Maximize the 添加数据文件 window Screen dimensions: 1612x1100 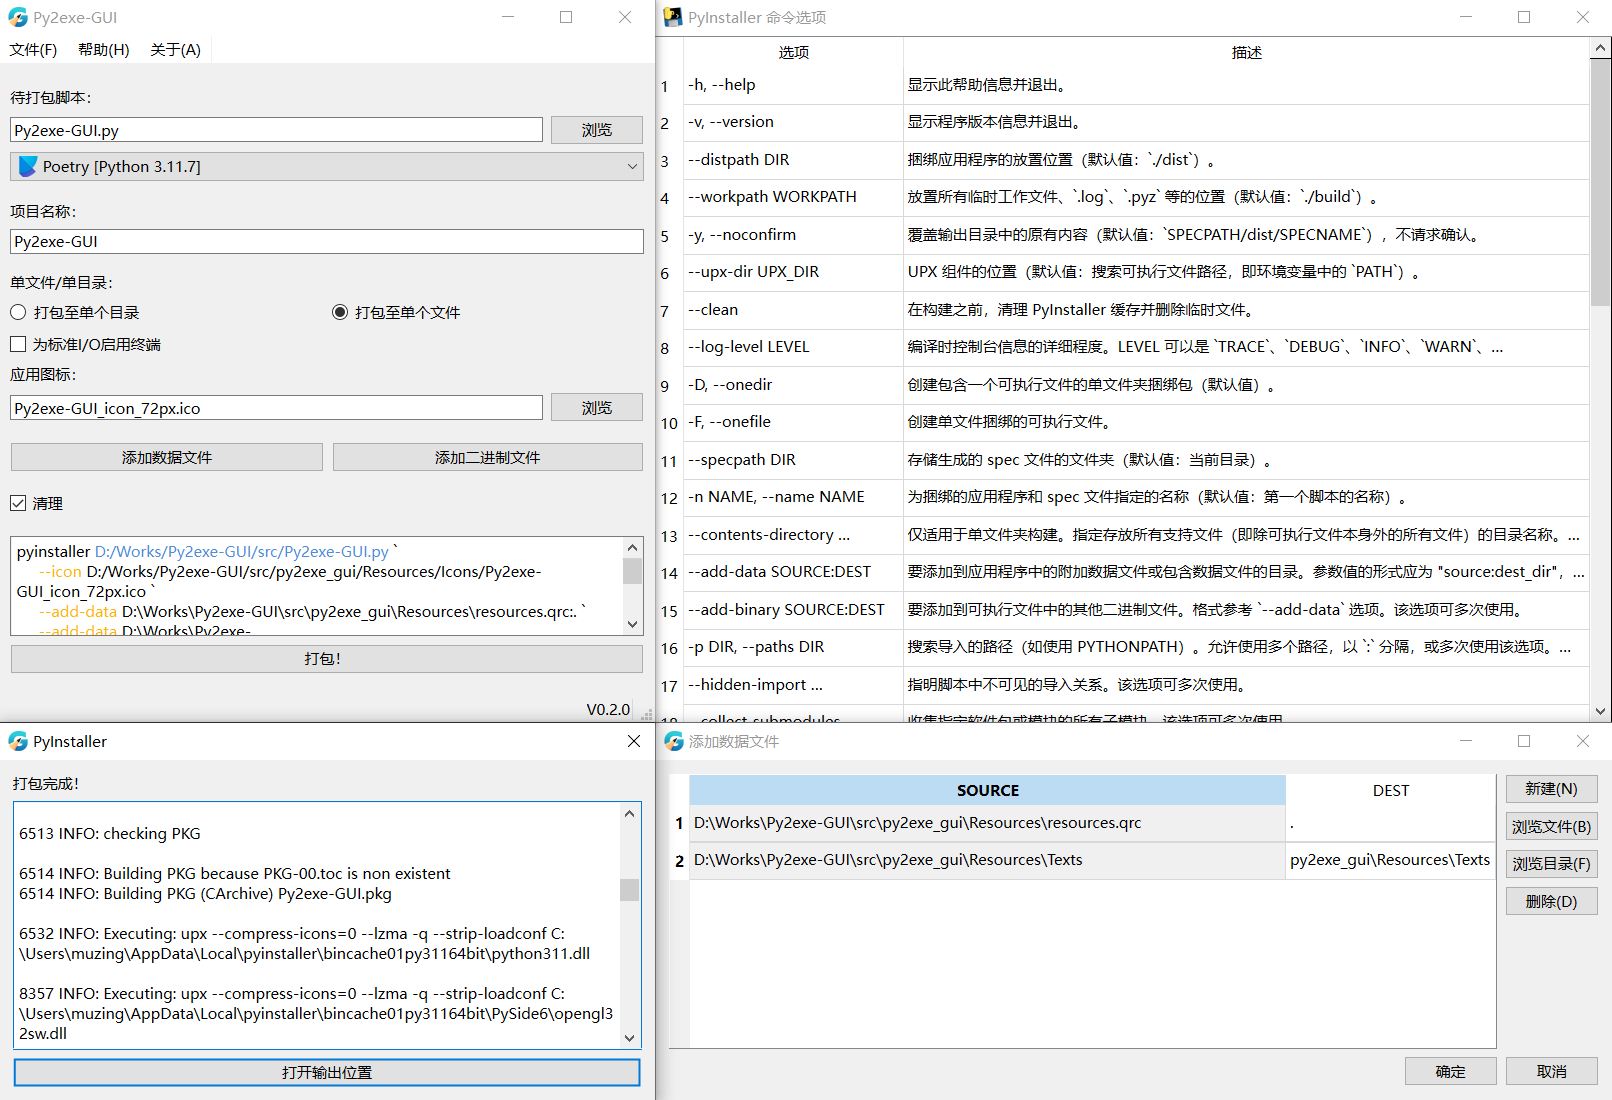coord(1523,742)
